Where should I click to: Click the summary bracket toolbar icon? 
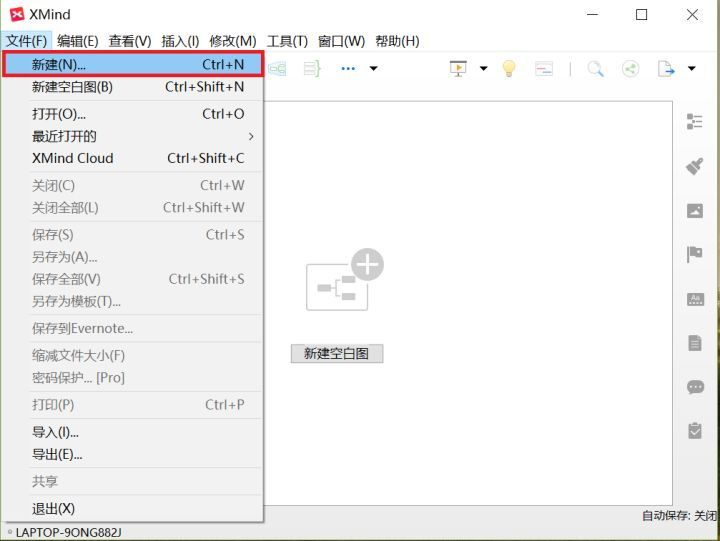312,69
